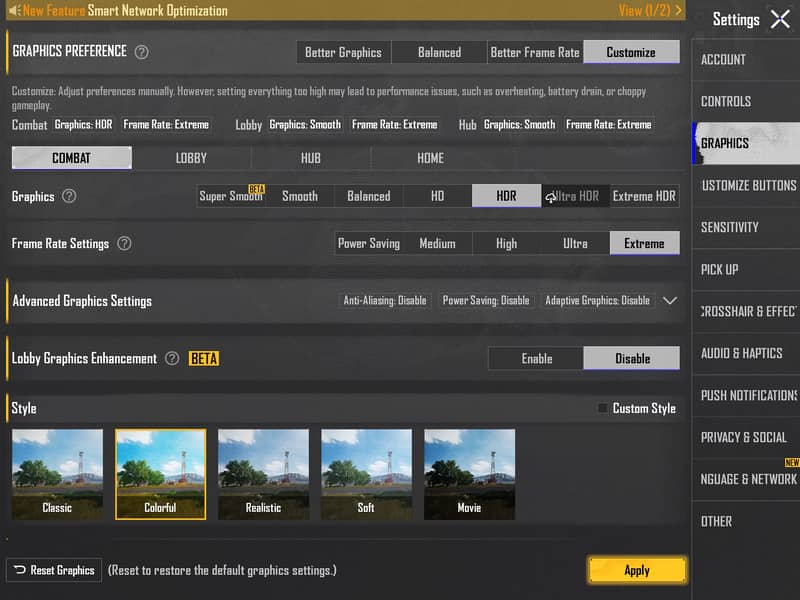Select the Better Frame Rate preference

coord(535,52)
